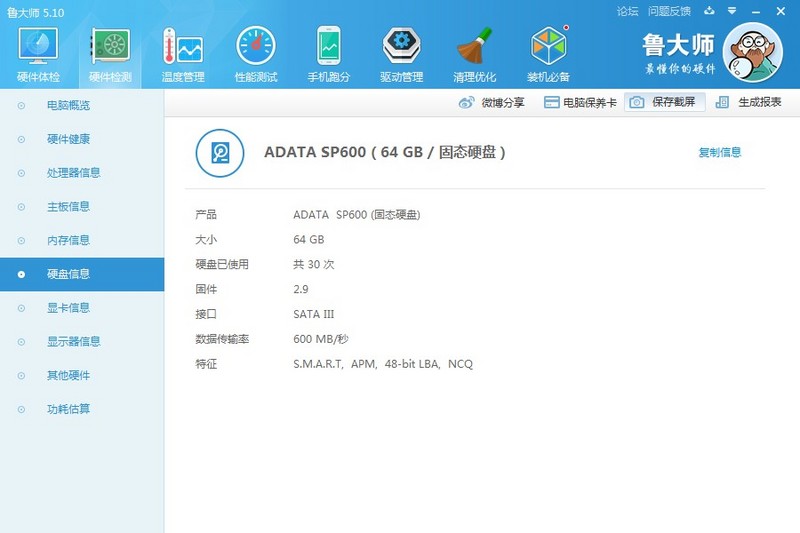Share via 微博分享

[x=491, y=103]
